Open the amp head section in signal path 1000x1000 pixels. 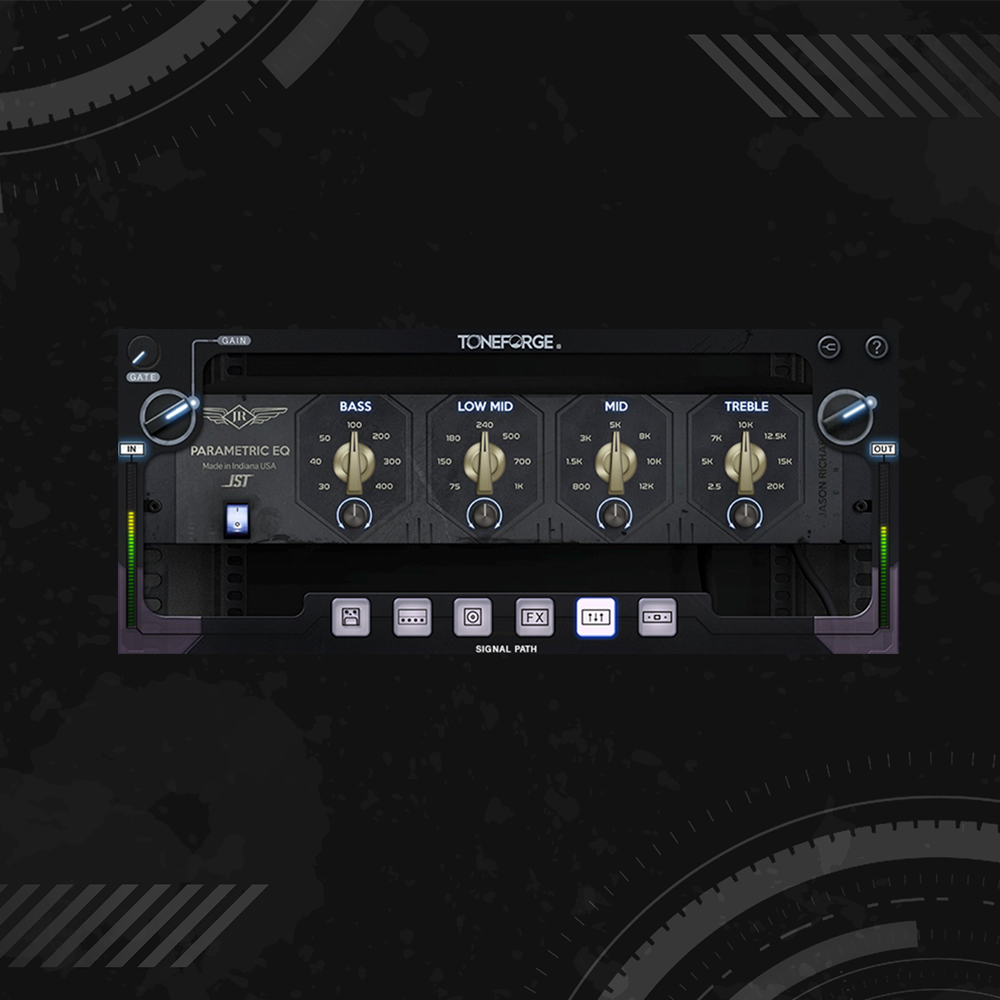pyautogui.click(x=412, y=617)
